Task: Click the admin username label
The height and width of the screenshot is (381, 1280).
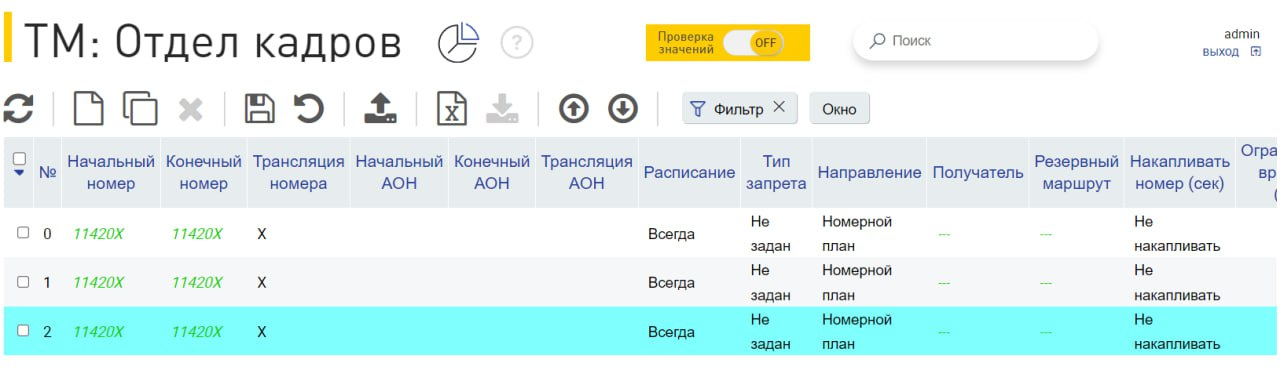Action: [x=1241, y=33]
